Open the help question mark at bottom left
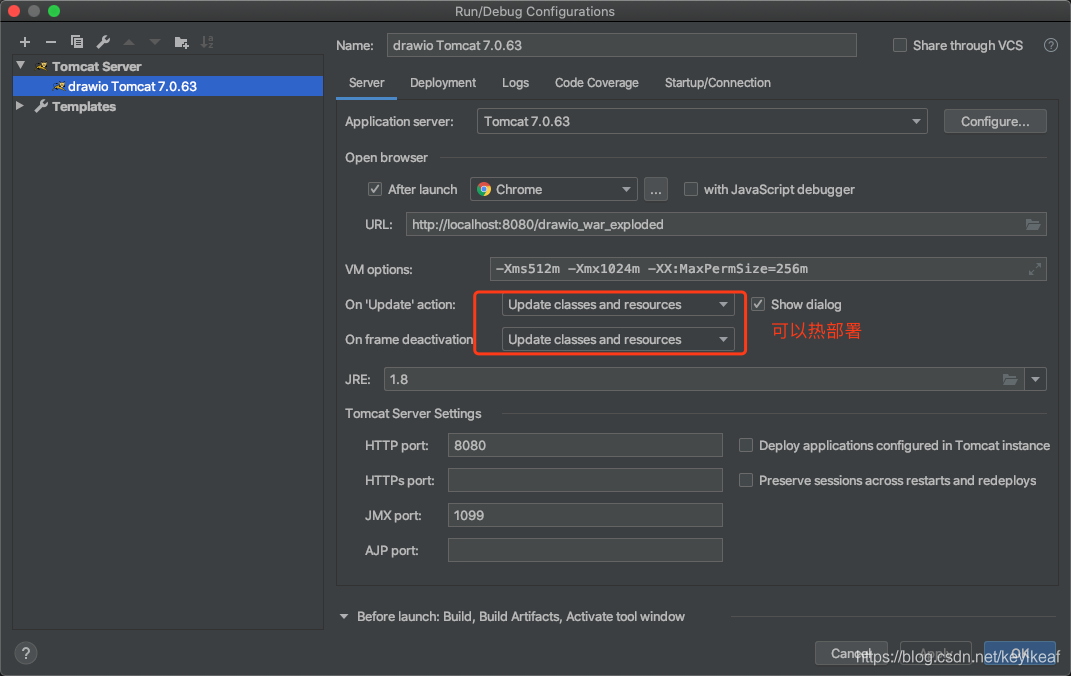The width and height of the screenshot is (1071, 676). pos(26,653)
